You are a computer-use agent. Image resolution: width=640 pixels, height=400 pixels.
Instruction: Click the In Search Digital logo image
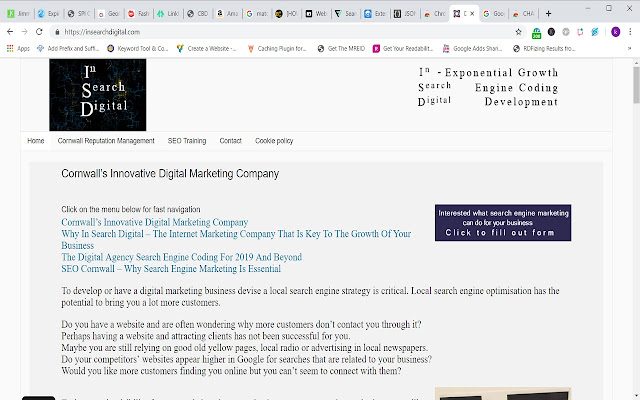pyautogui.click(x=98, y=95)
